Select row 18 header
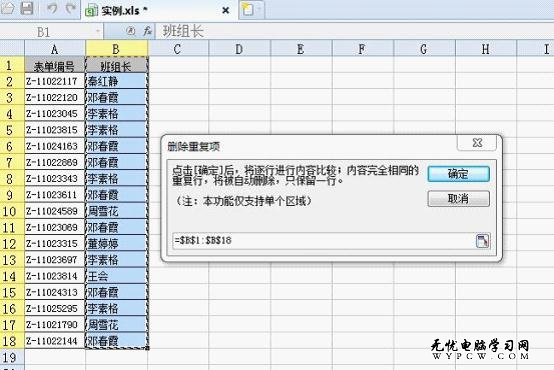Viewport: 554px width, 370px height. pyautogui.click(x=12, y=341)
